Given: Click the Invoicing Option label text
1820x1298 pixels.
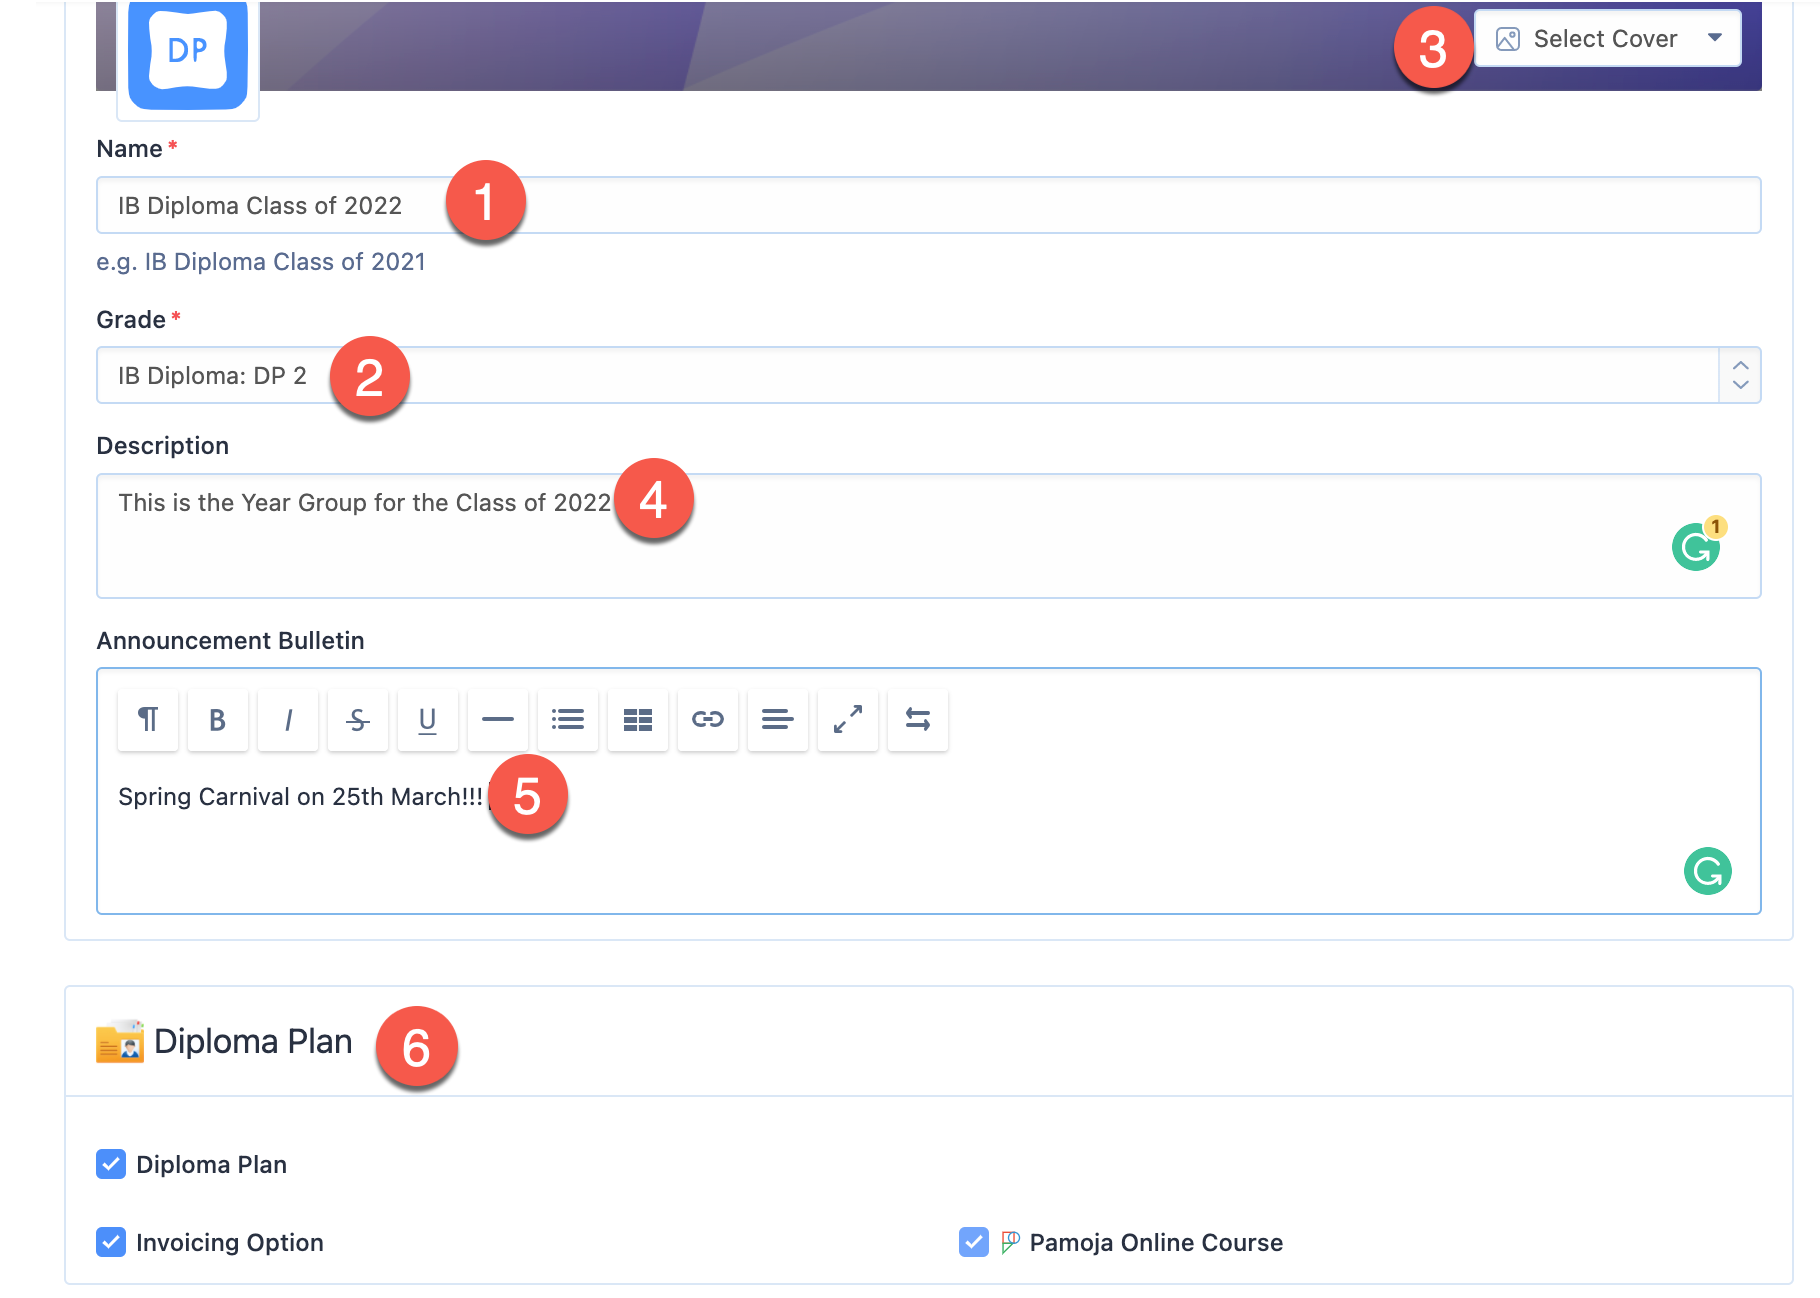Looking at the screenshot, I should click(x=230, y=1243).
